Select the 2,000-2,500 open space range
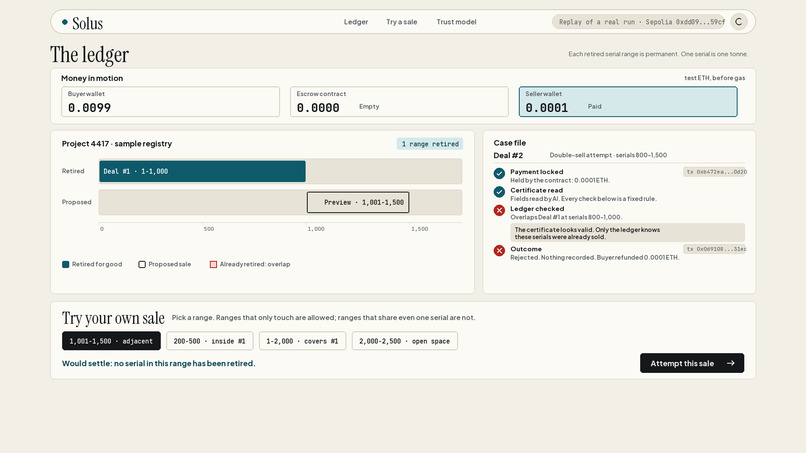 [405, 341]
